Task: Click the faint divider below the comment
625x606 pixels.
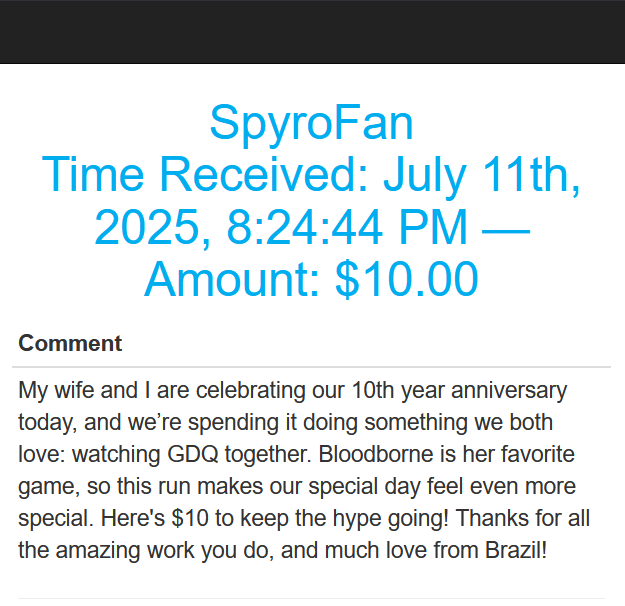Action: (311, 598)
